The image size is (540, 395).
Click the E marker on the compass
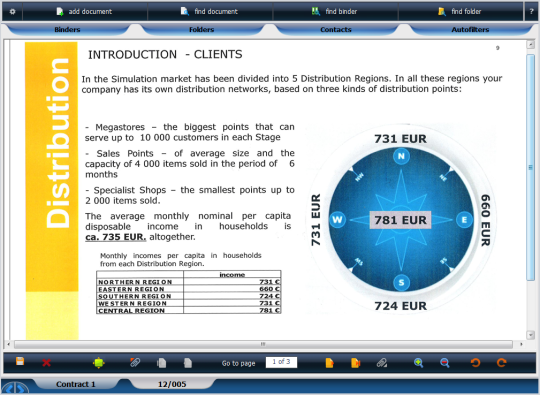pyautogui.click(x=464, y=220)
